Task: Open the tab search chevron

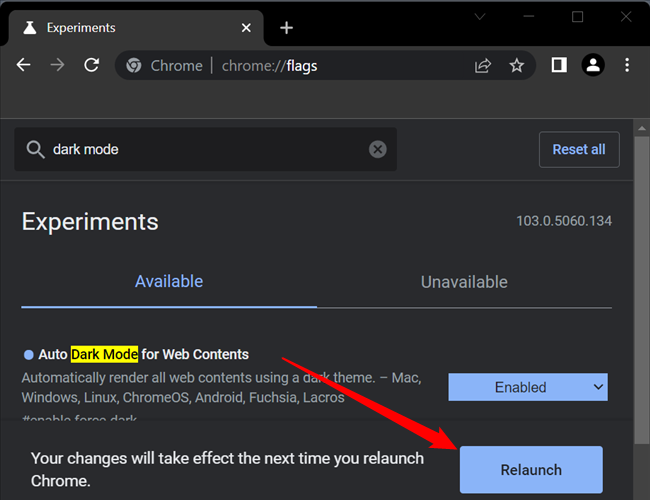Action: click(x=480, y=17)
